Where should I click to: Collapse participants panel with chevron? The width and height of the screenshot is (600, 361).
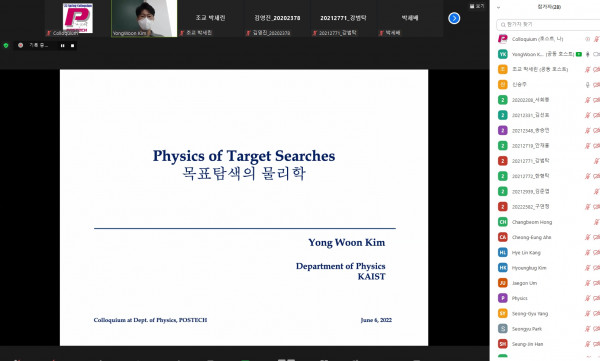point(498,7)
